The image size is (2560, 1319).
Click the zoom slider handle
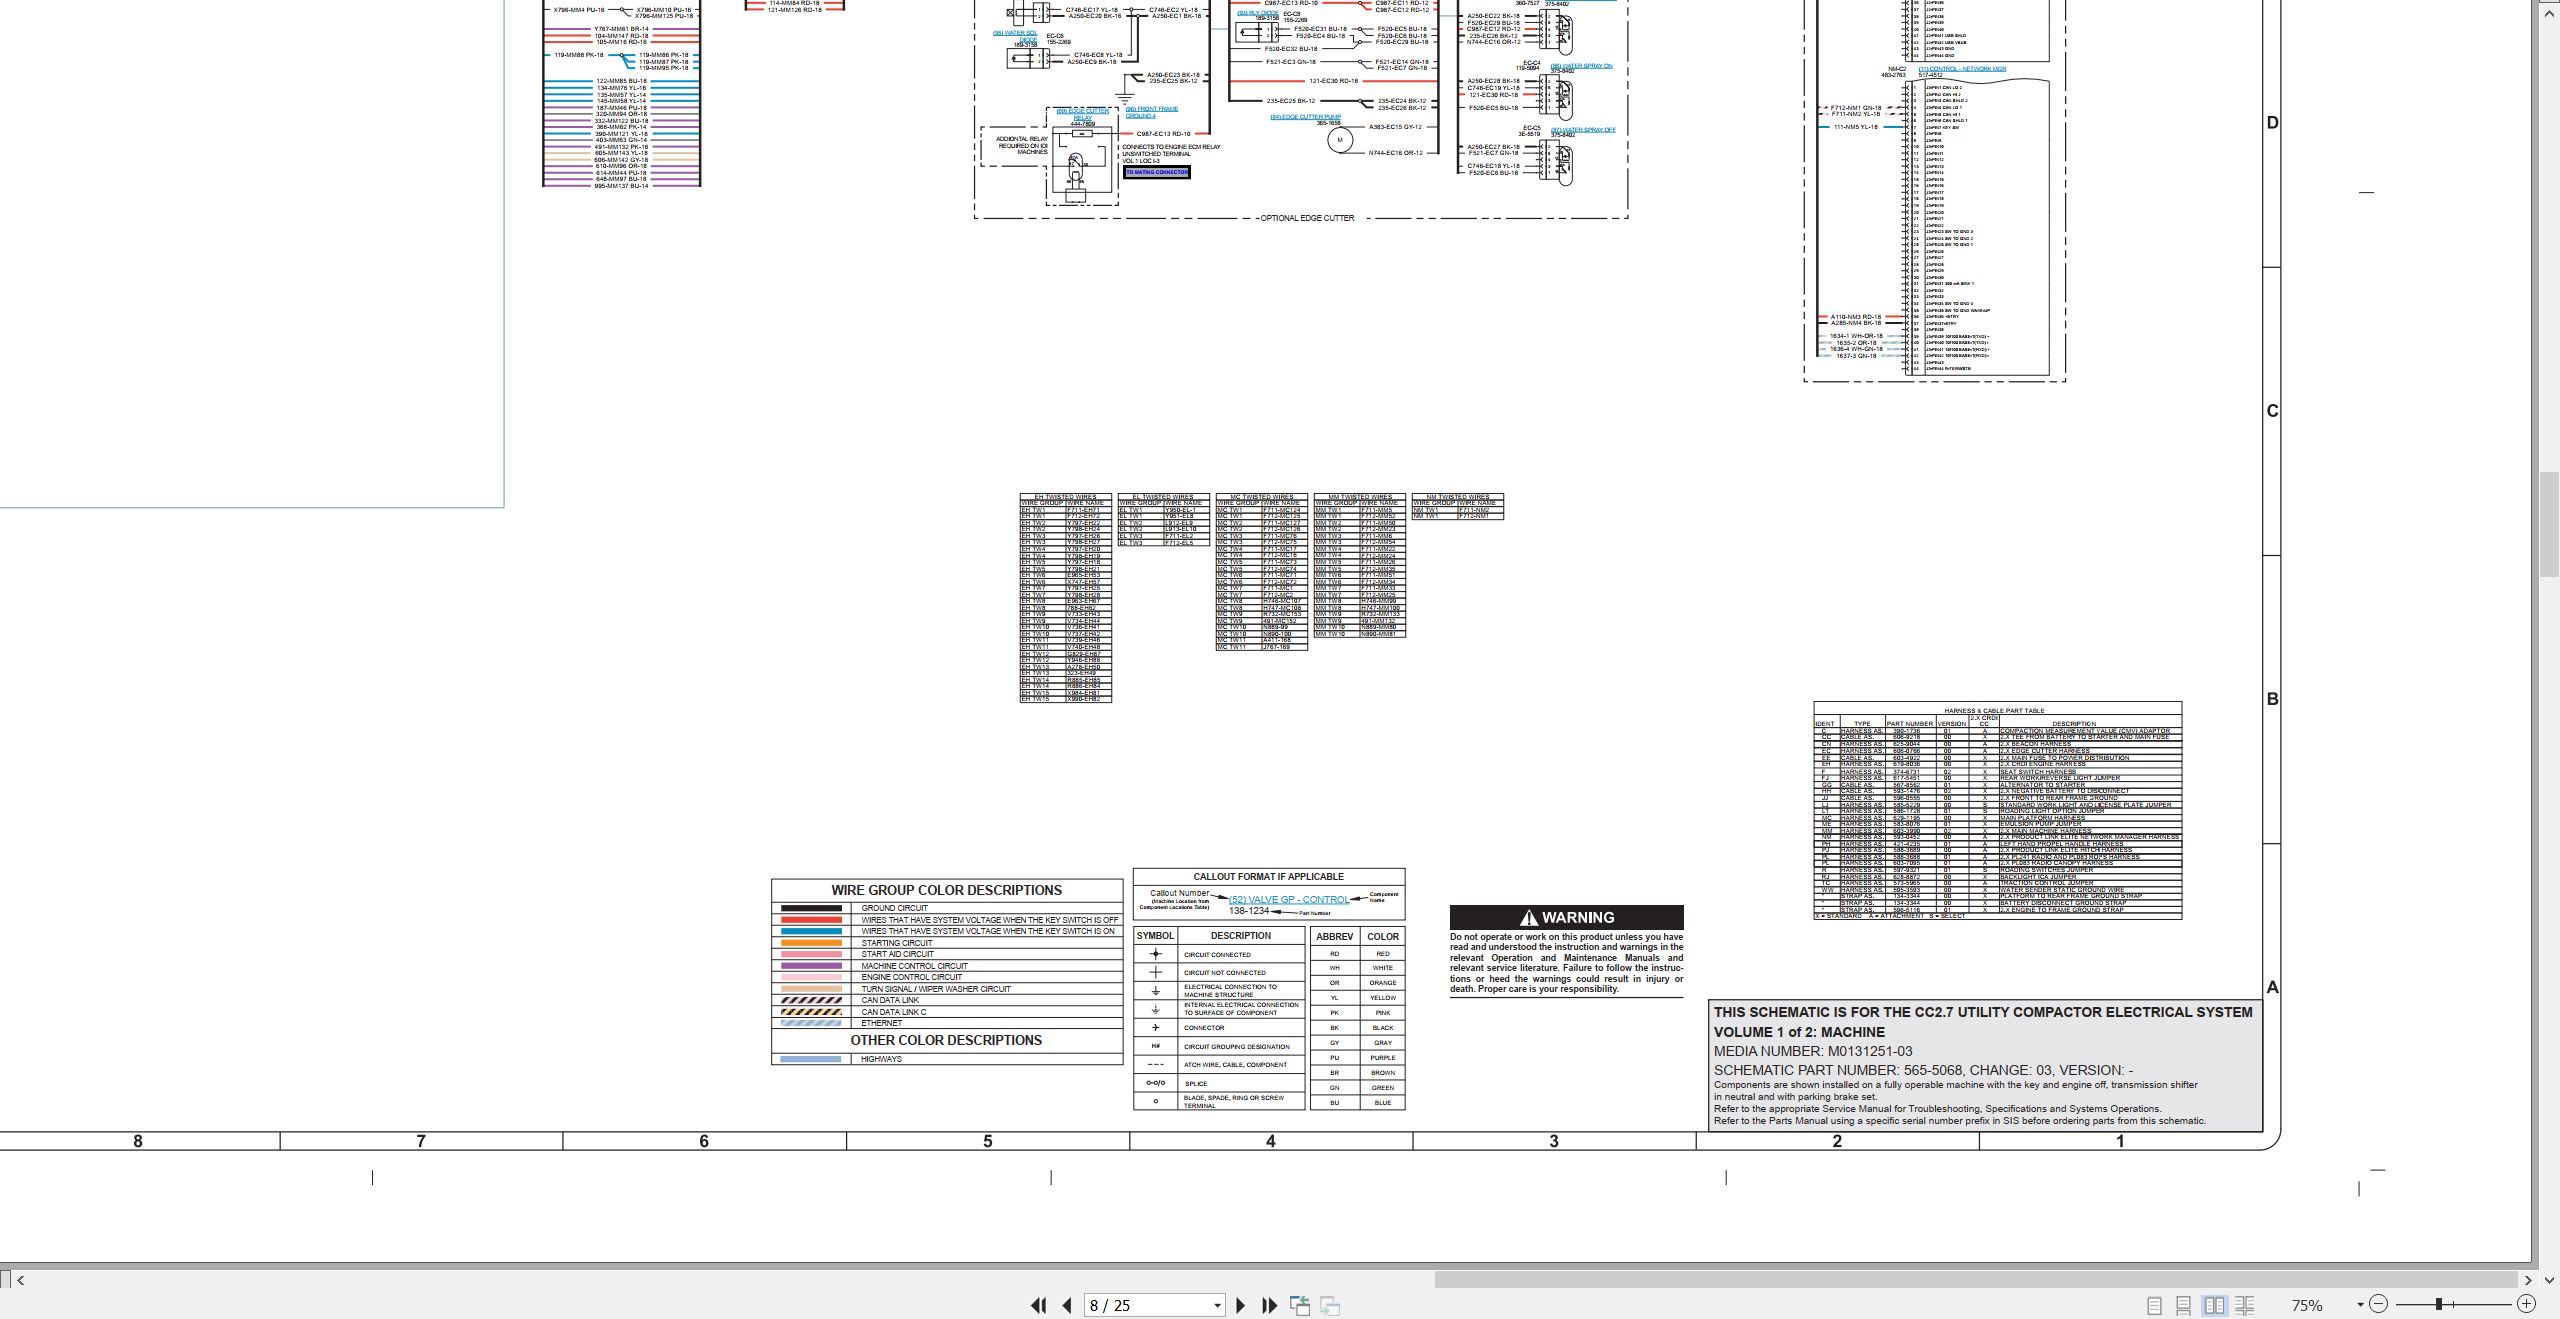point(2439,1304)
